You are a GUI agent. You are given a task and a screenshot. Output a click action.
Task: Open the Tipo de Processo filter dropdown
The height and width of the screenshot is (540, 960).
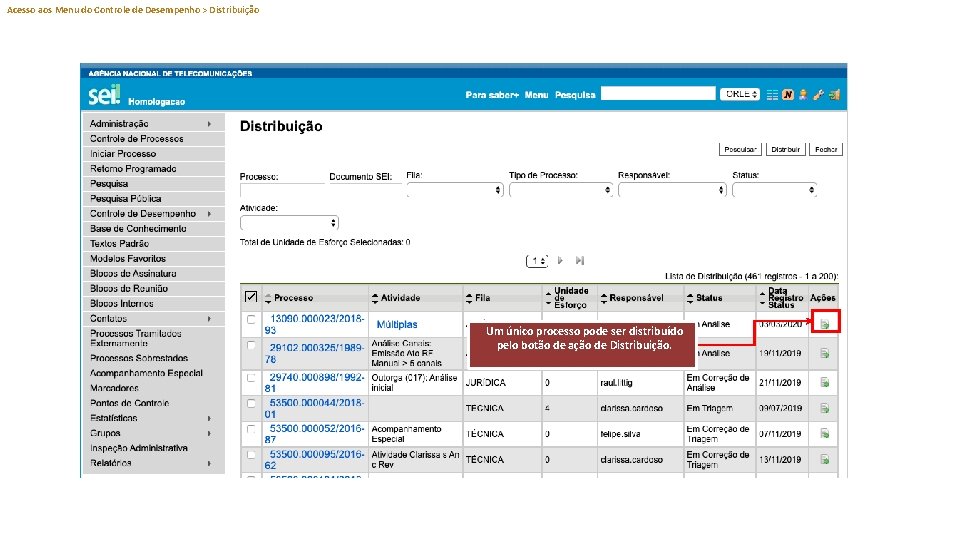click(560, 190)
